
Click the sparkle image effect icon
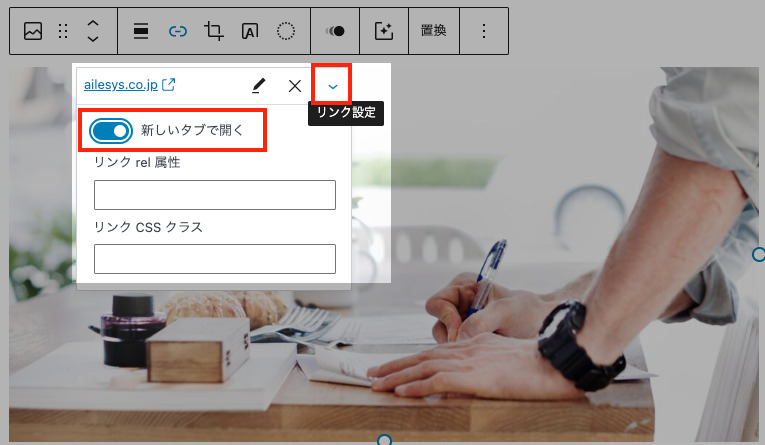point(384,31)
